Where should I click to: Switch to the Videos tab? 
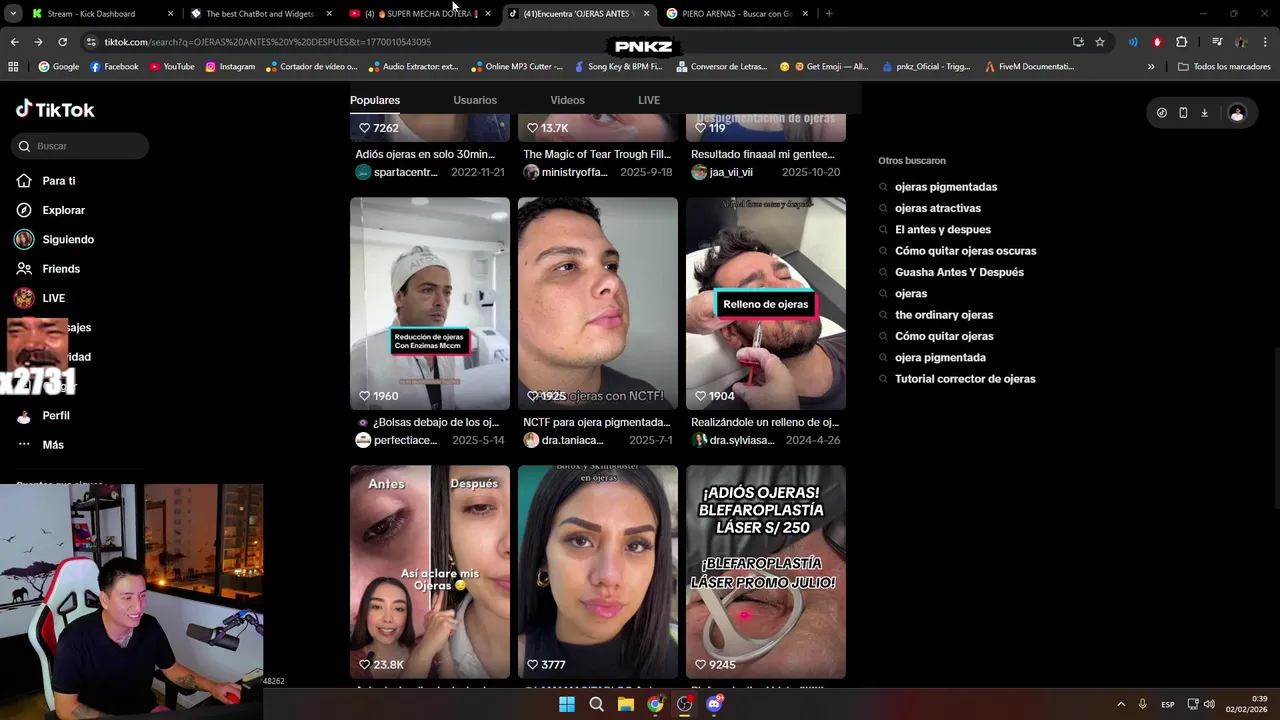[567, 100]
